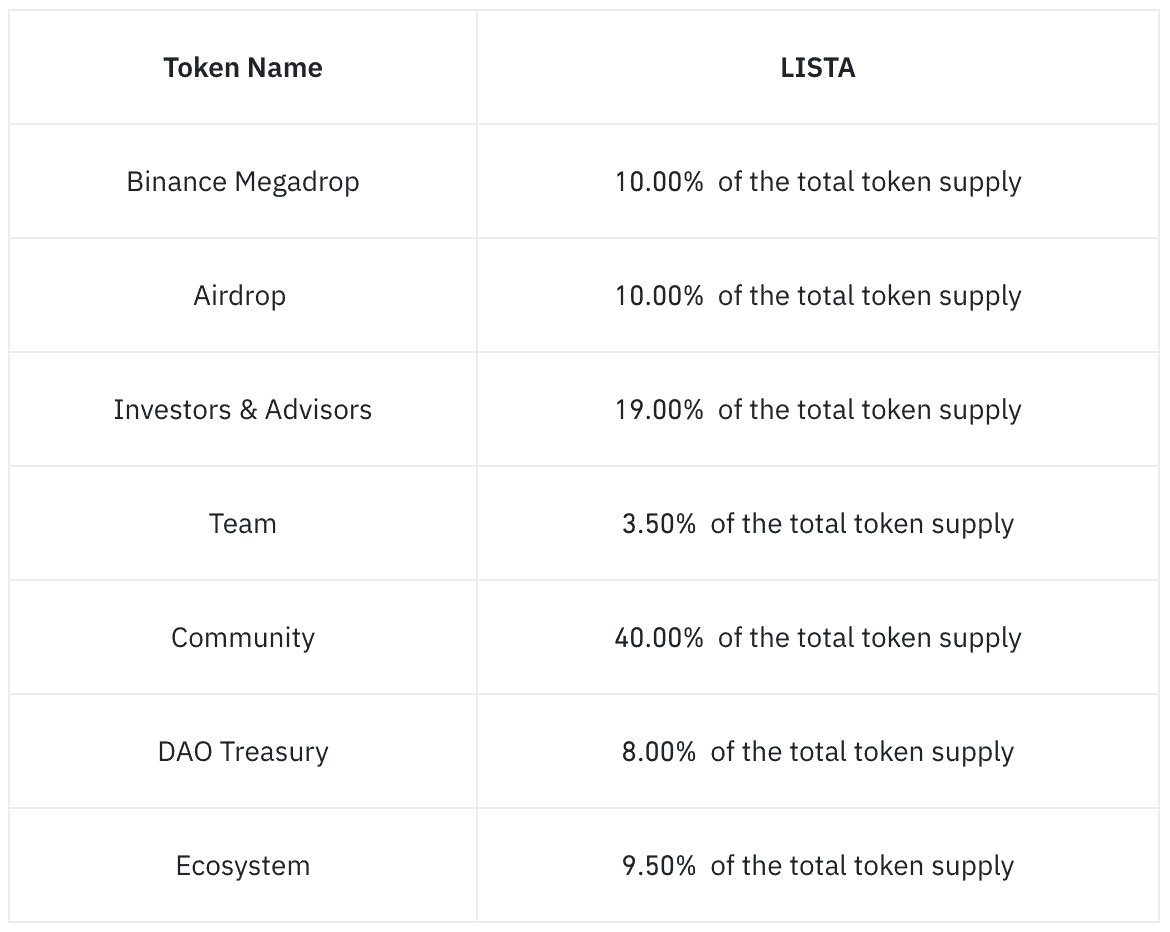
Task: Click the LISTA column header
Action: tap(818, 68)
